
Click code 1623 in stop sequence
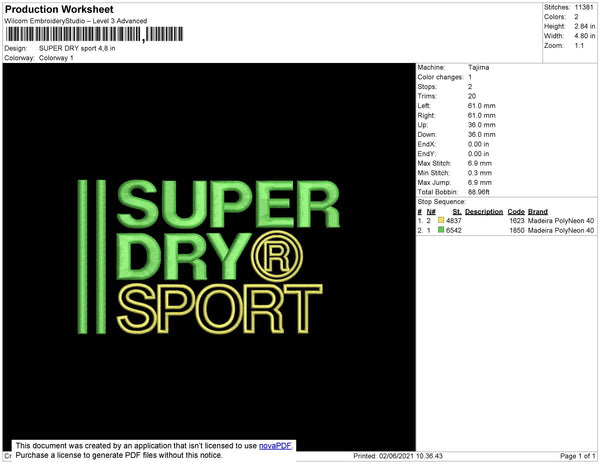(x=517, y=221)
